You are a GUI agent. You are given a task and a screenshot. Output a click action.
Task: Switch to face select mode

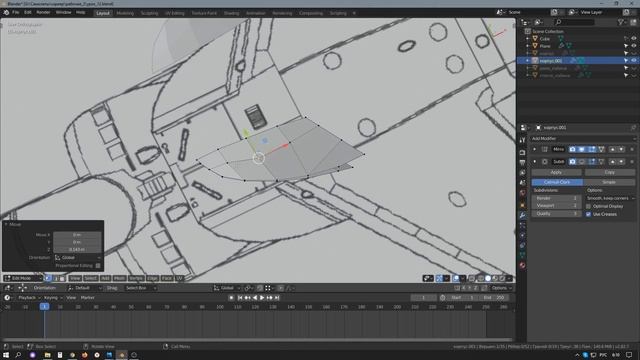click(x=62, y=278)
